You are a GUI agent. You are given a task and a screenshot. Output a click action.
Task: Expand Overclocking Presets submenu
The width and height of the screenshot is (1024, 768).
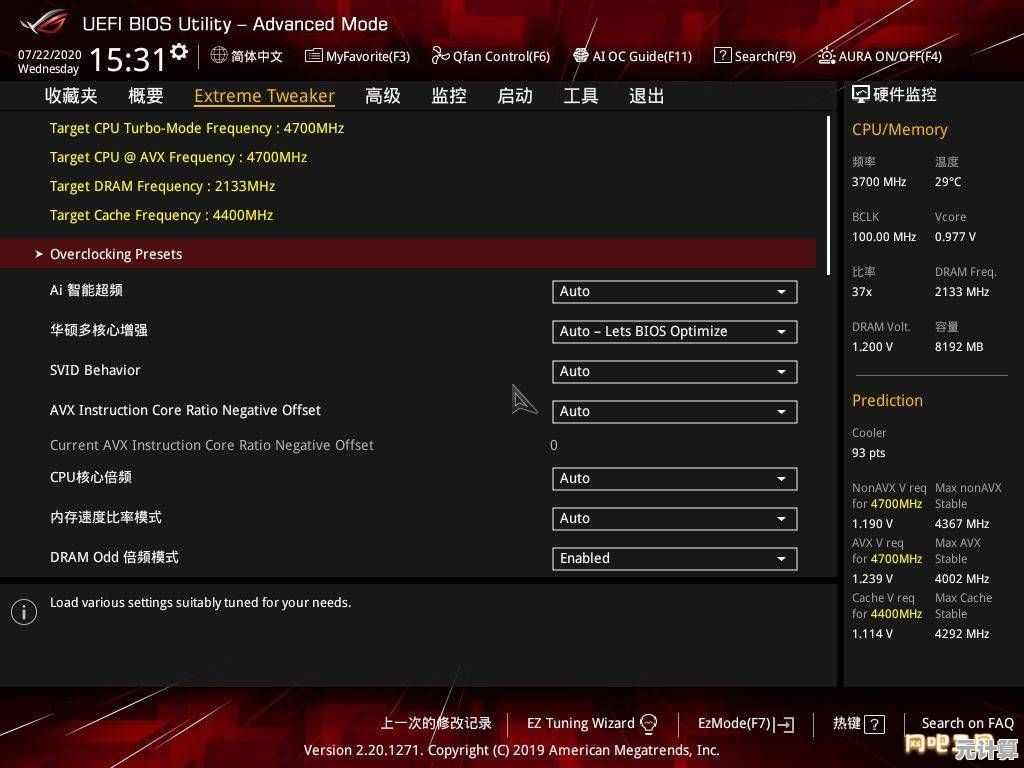(116, 254)
